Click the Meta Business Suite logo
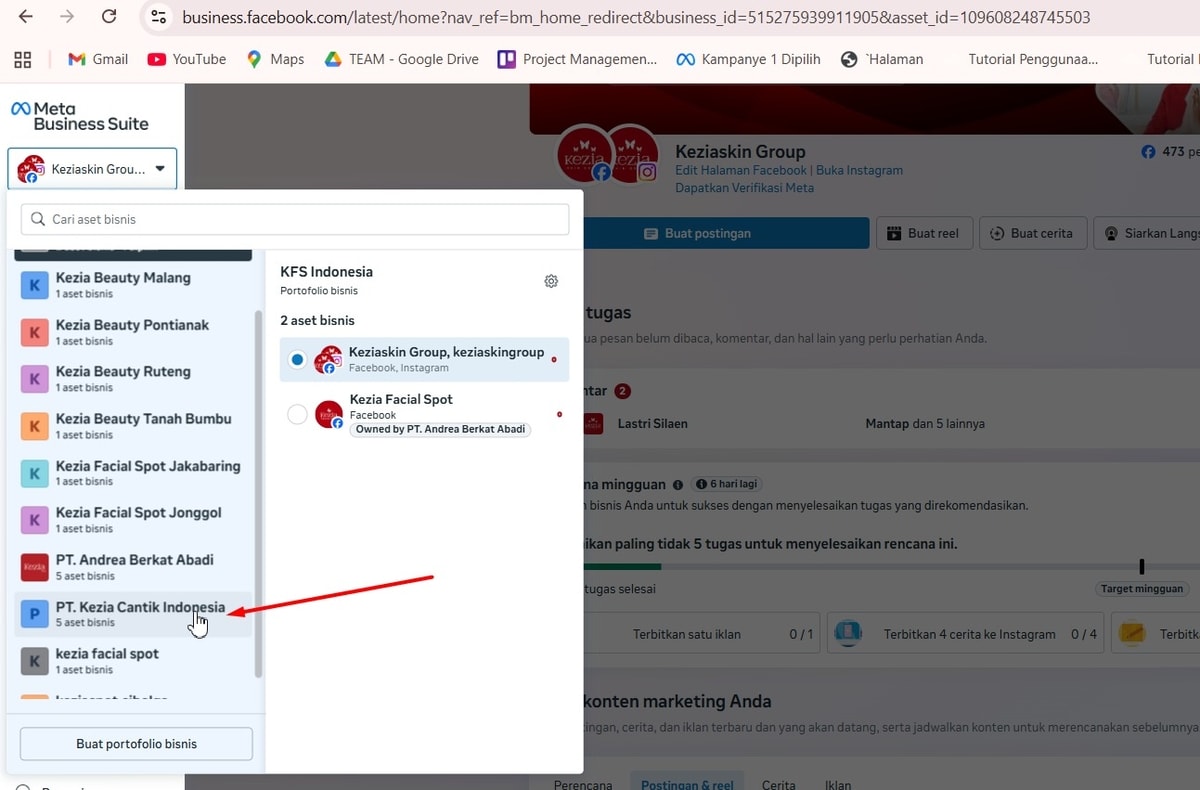This screenshot has width=1200, height=790. [79, 116]
